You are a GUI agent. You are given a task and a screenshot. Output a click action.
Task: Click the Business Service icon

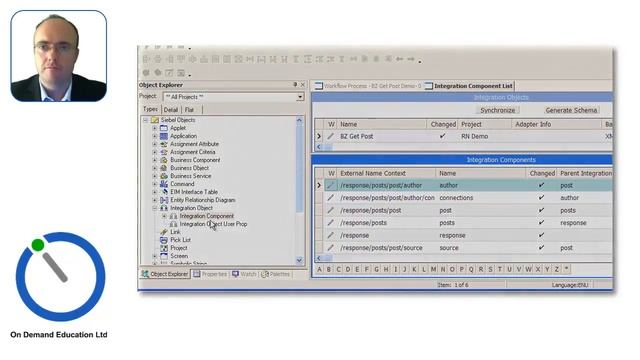[x=164, y=176]
